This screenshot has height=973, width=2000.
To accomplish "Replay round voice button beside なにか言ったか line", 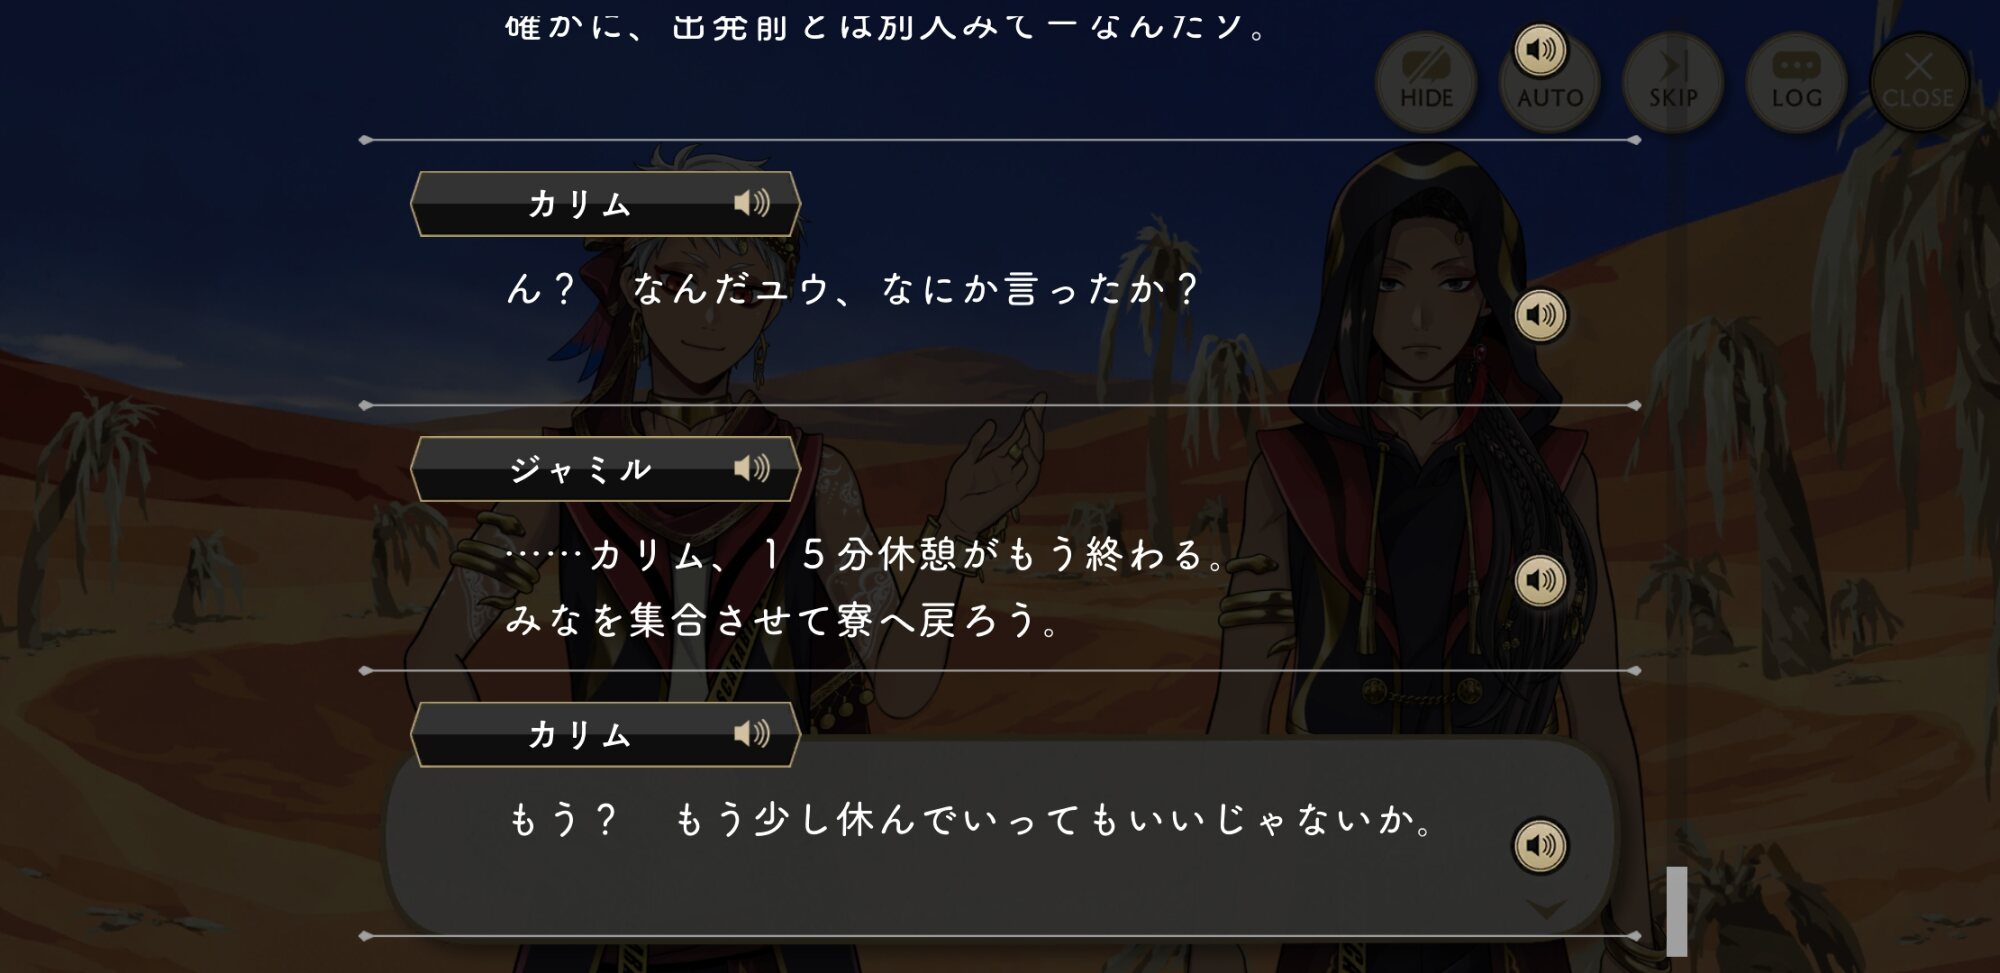I will (1540, 316).
